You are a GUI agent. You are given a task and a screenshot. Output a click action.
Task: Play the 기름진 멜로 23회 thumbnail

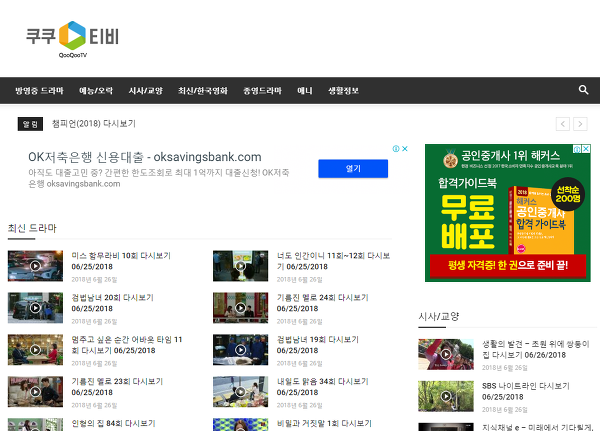click(35, 392)
